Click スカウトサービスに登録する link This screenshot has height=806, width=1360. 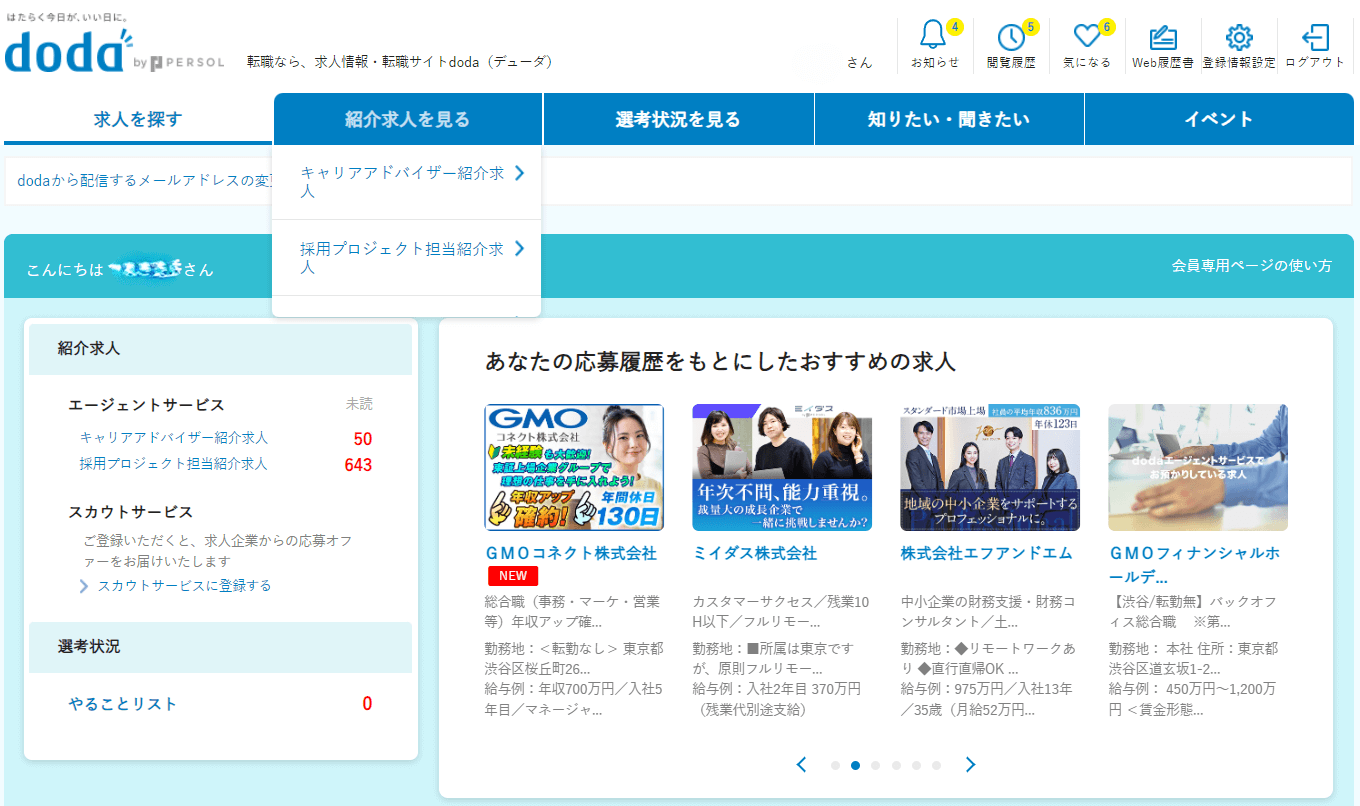[x=184, y=586]
